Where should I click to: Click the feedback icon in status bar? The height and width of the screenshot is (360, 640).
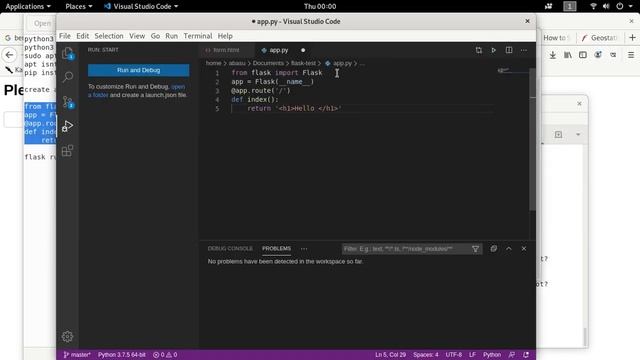(x=511, y=355)
